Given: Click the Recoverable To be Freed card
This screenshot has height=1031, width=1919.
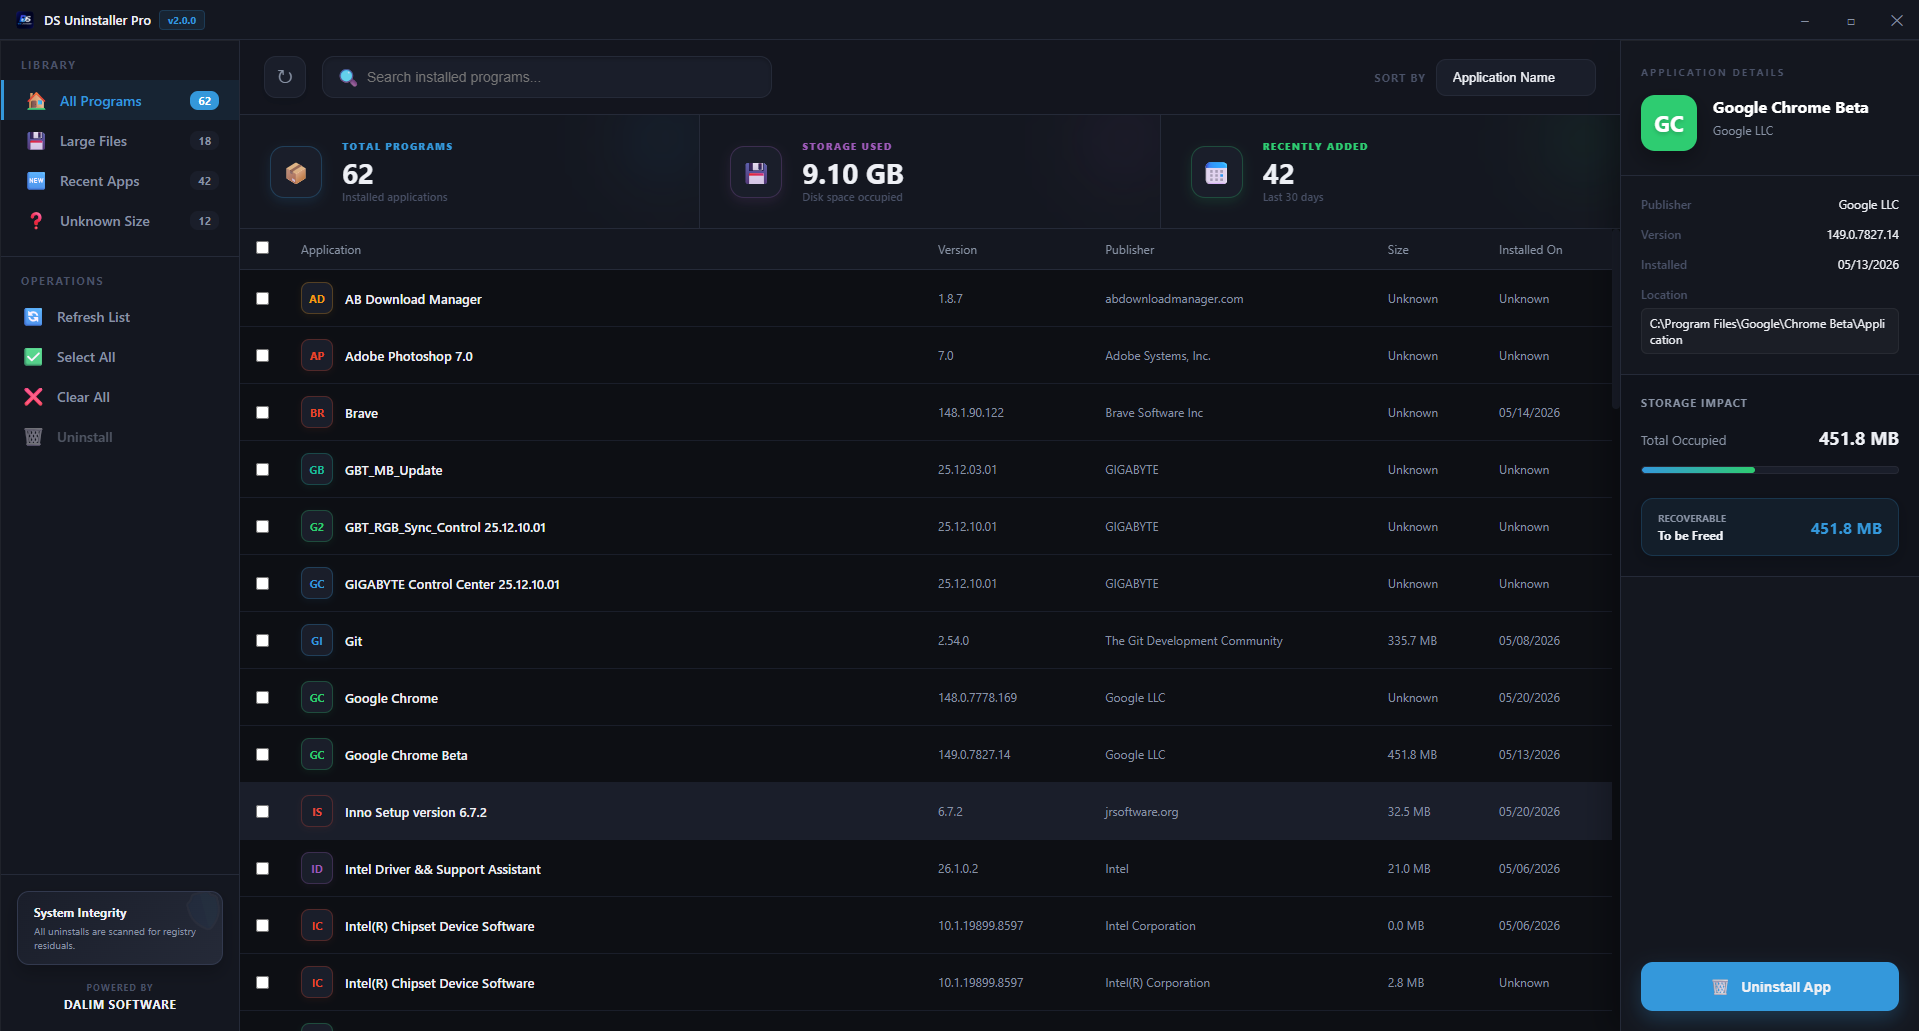Looking at the screenshot, I should click(x=1769, y=527).
